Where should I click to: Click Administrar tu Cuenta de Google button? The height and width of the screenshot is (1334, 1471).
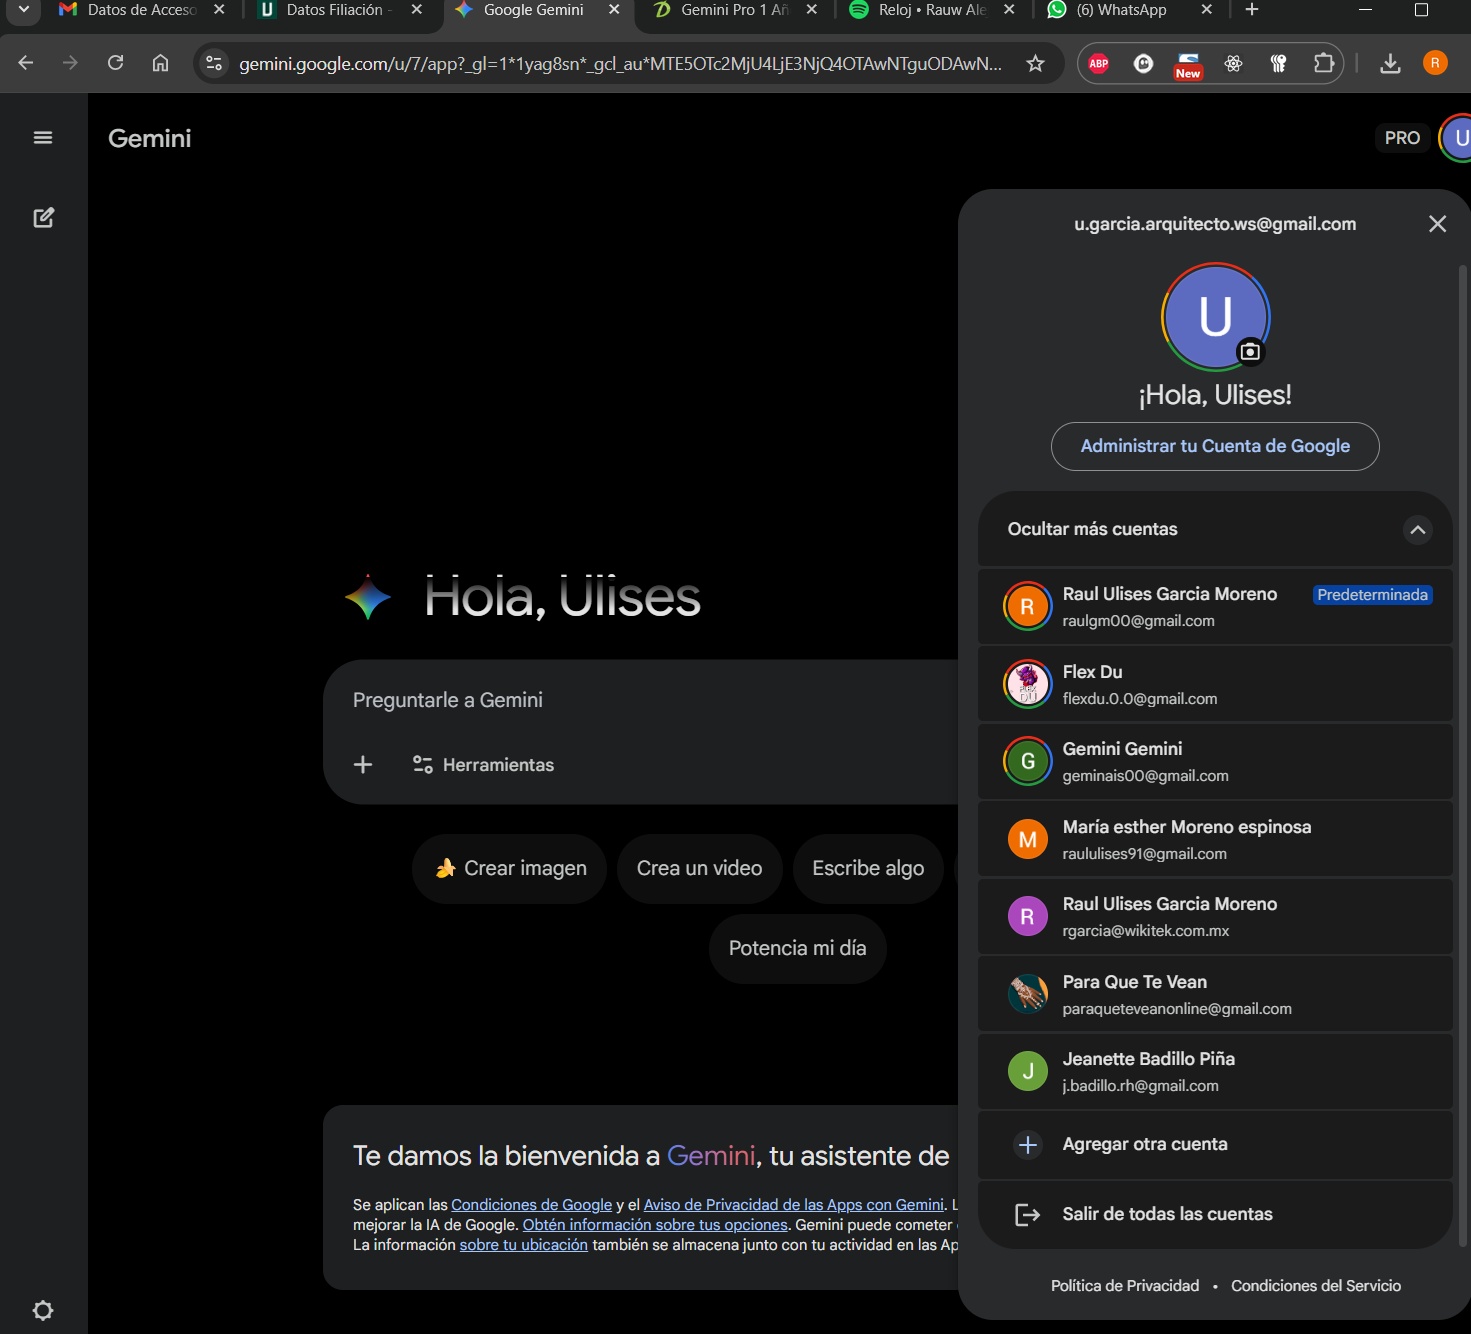[x=1215, y=446]
